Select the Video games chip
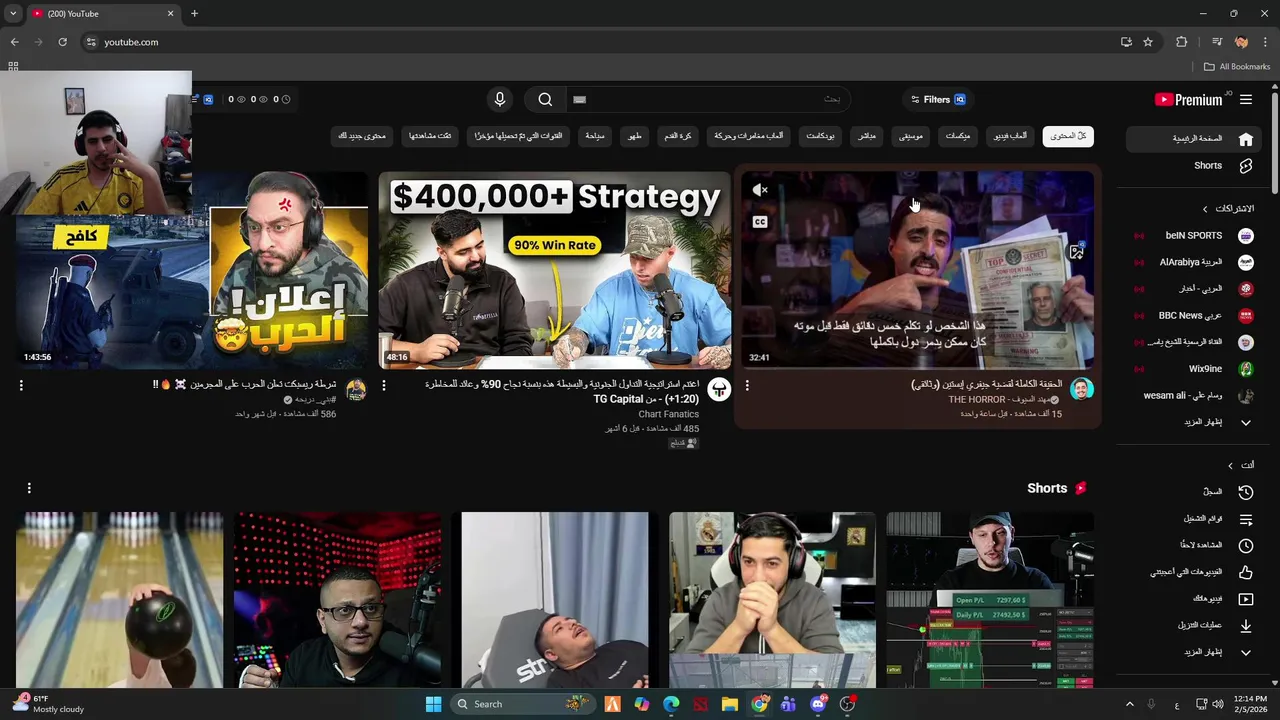1280x720 pixels. click(x=1010, y=136)
